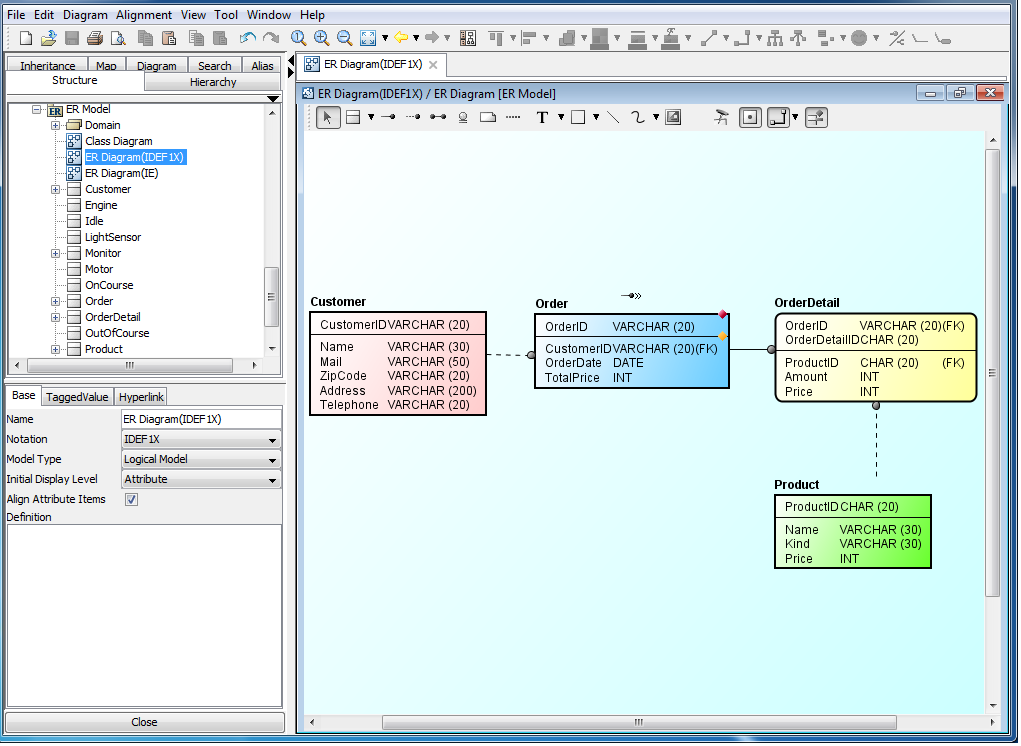1021x746 pixels.
Task: Click the Close button under the Definition box
Action: click(x=145, y=723)
